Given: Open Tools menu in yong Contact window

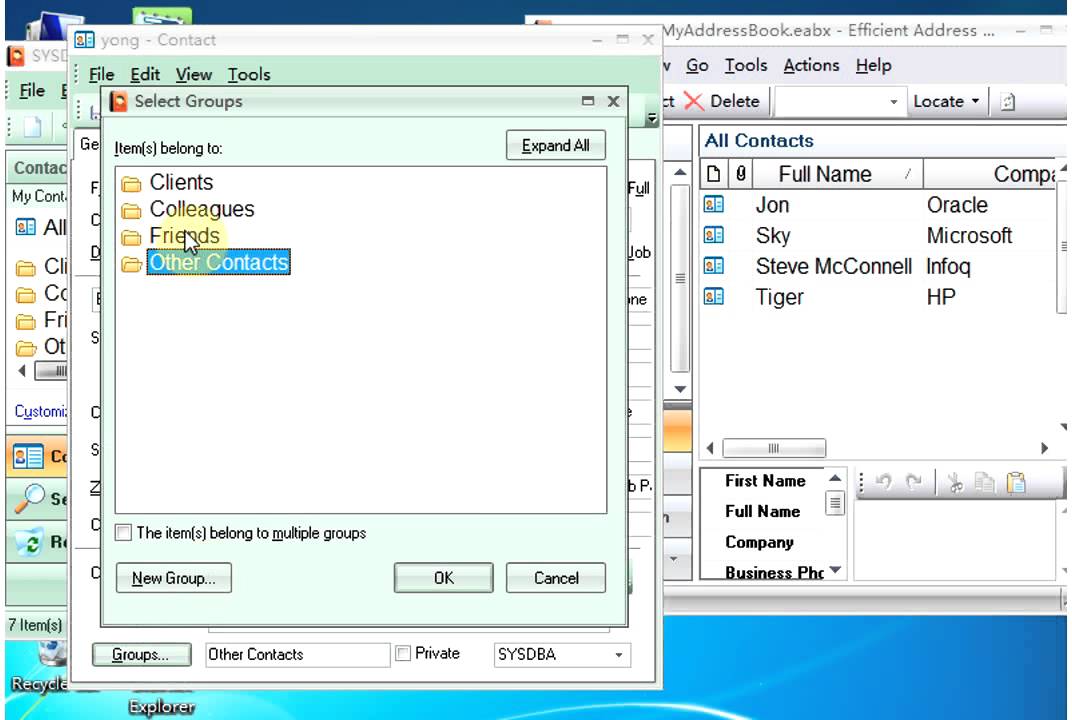Looking at the screenshot, I should (249, 75).
